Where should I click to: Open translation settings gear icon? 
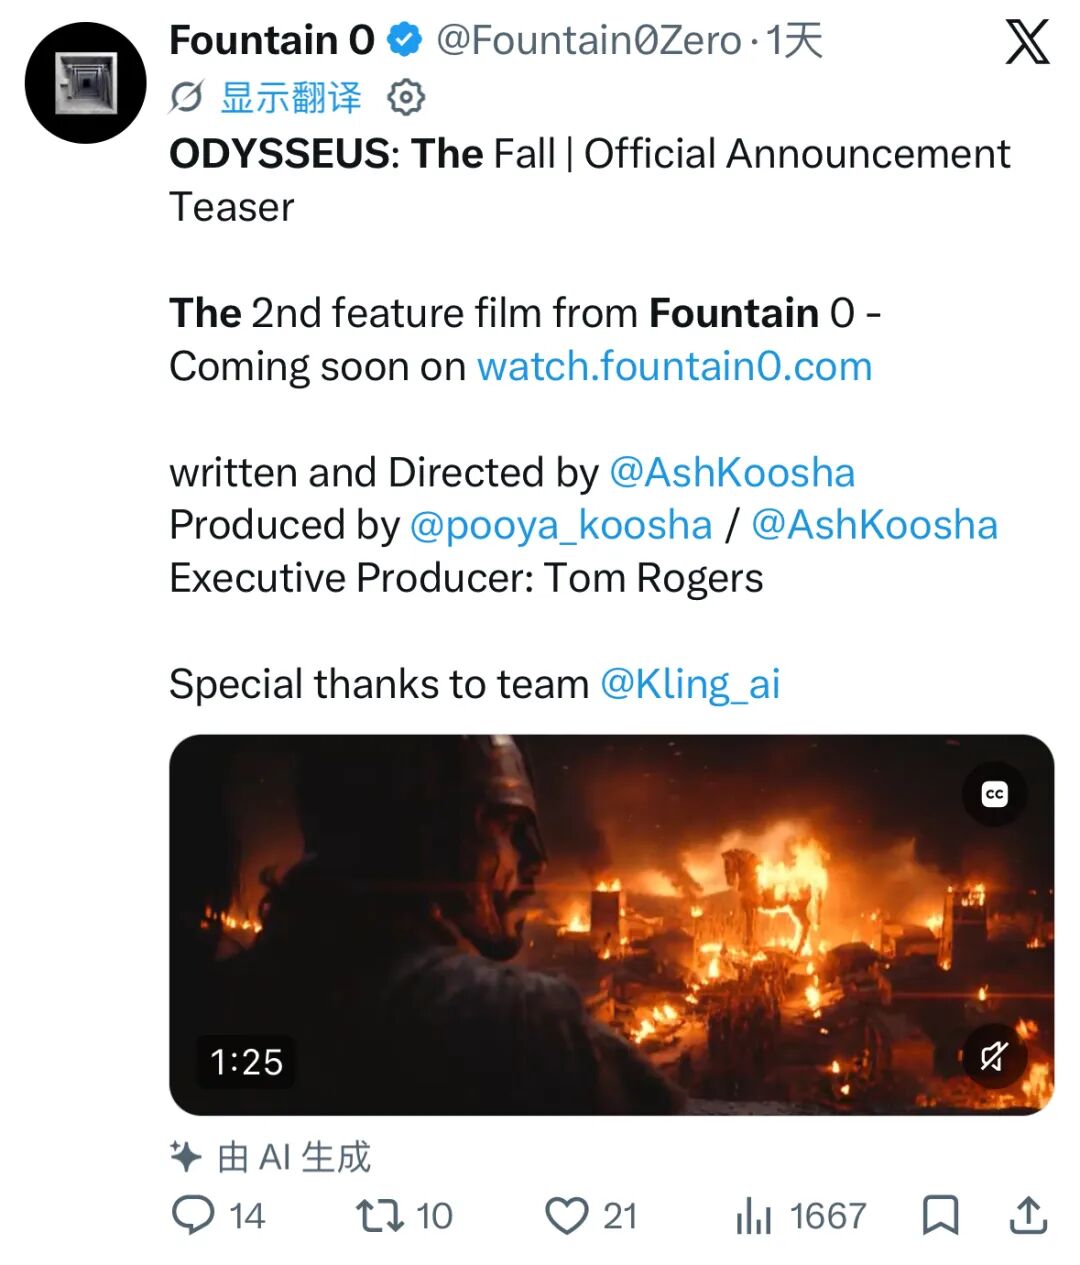tap(406, 98)
